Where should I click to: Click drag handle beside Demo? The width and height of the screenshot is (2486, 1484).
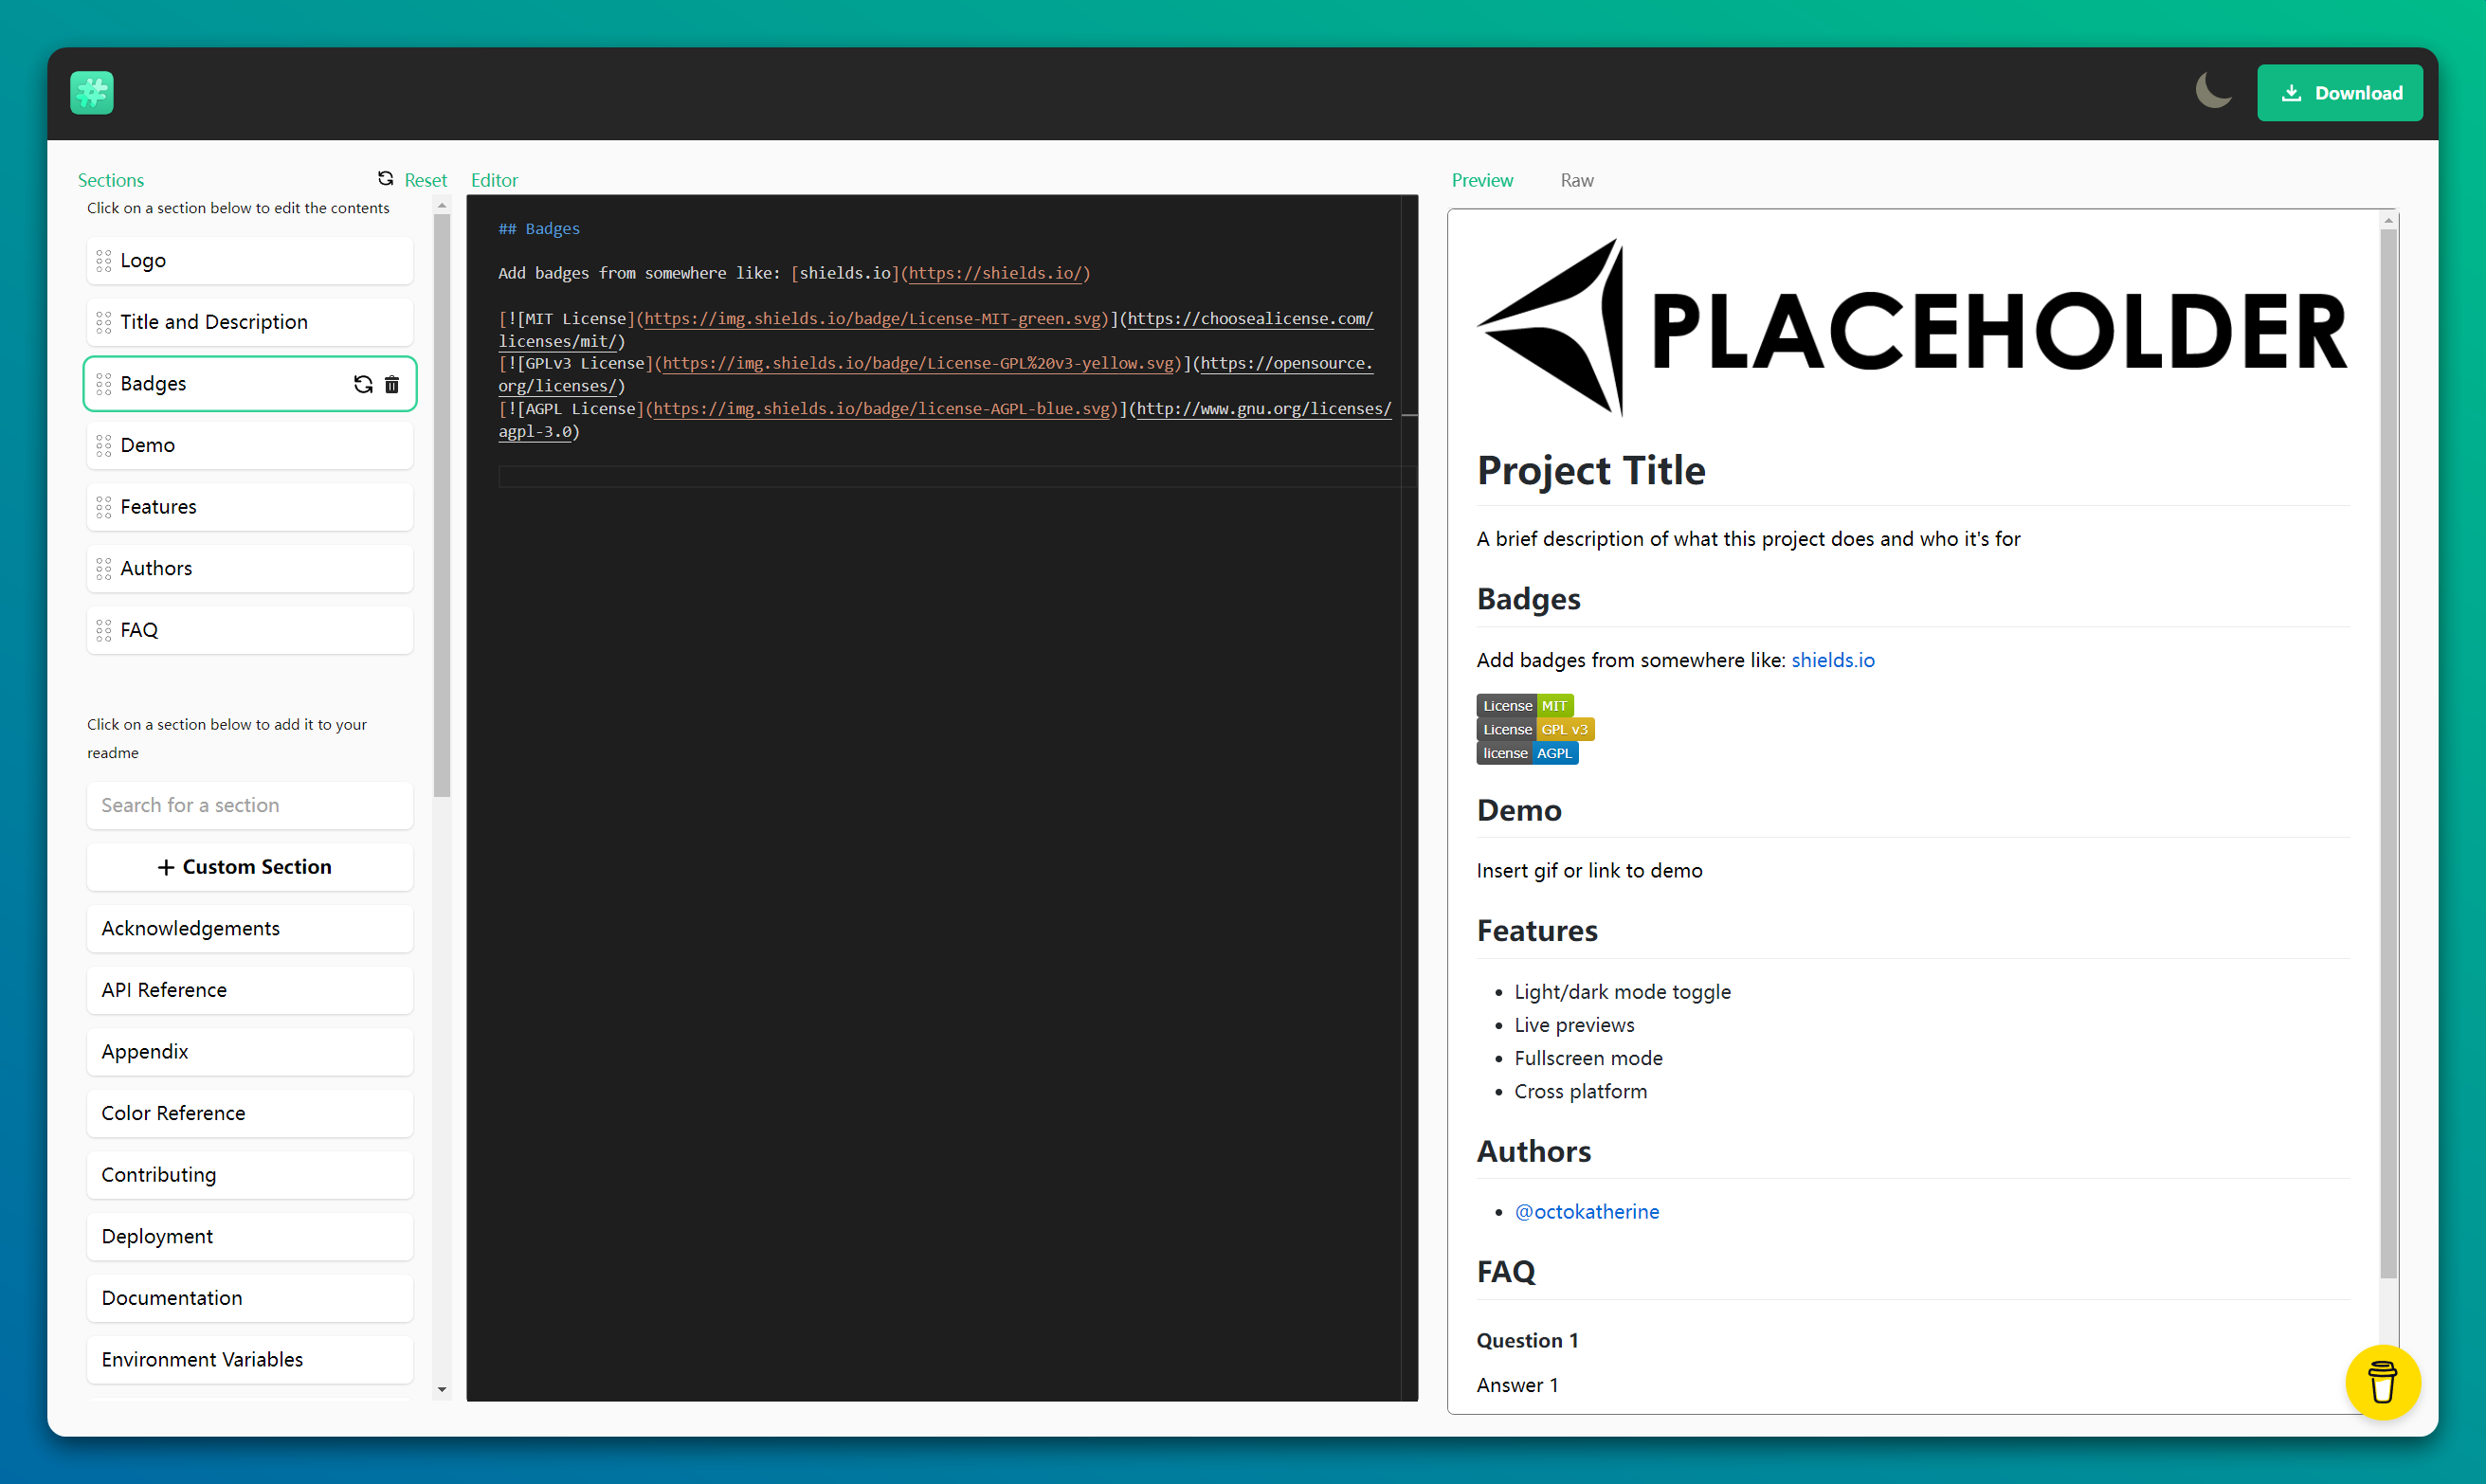[x=104, y=446]
